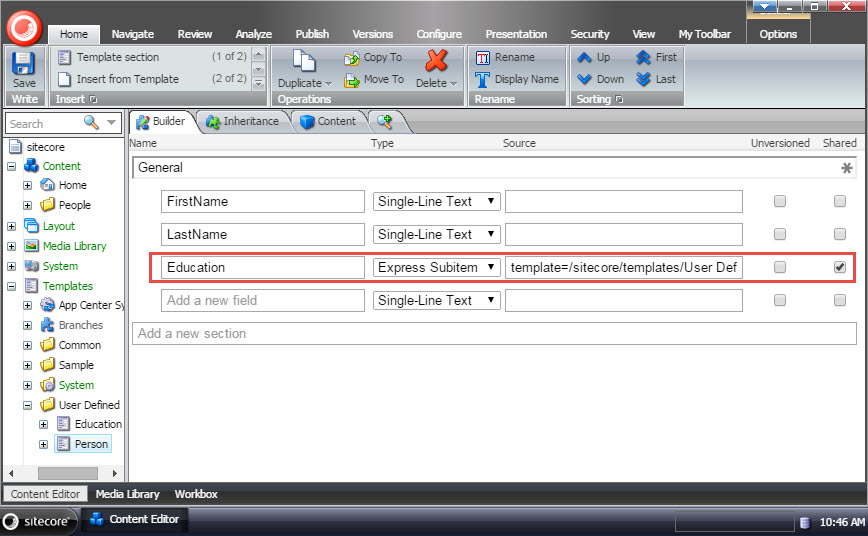Viewport: 868px width, 536px height.
Task: Collapse the User Defined folder in the tree
Action: click(x=28, y=405)
